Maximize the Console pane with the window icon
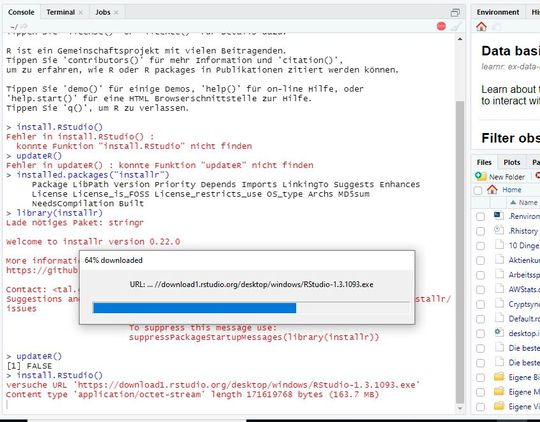The image size is (540, 422). point(455,13)
